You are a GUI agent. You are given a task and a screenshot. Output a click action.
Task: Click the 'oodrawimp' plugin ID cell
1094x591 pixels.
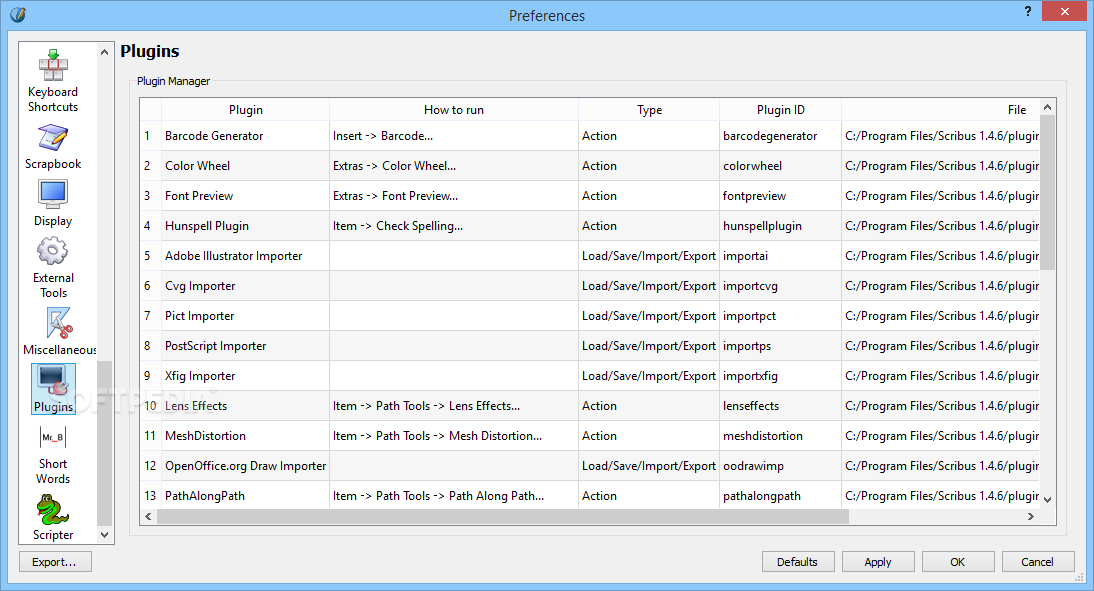[781, 466]
